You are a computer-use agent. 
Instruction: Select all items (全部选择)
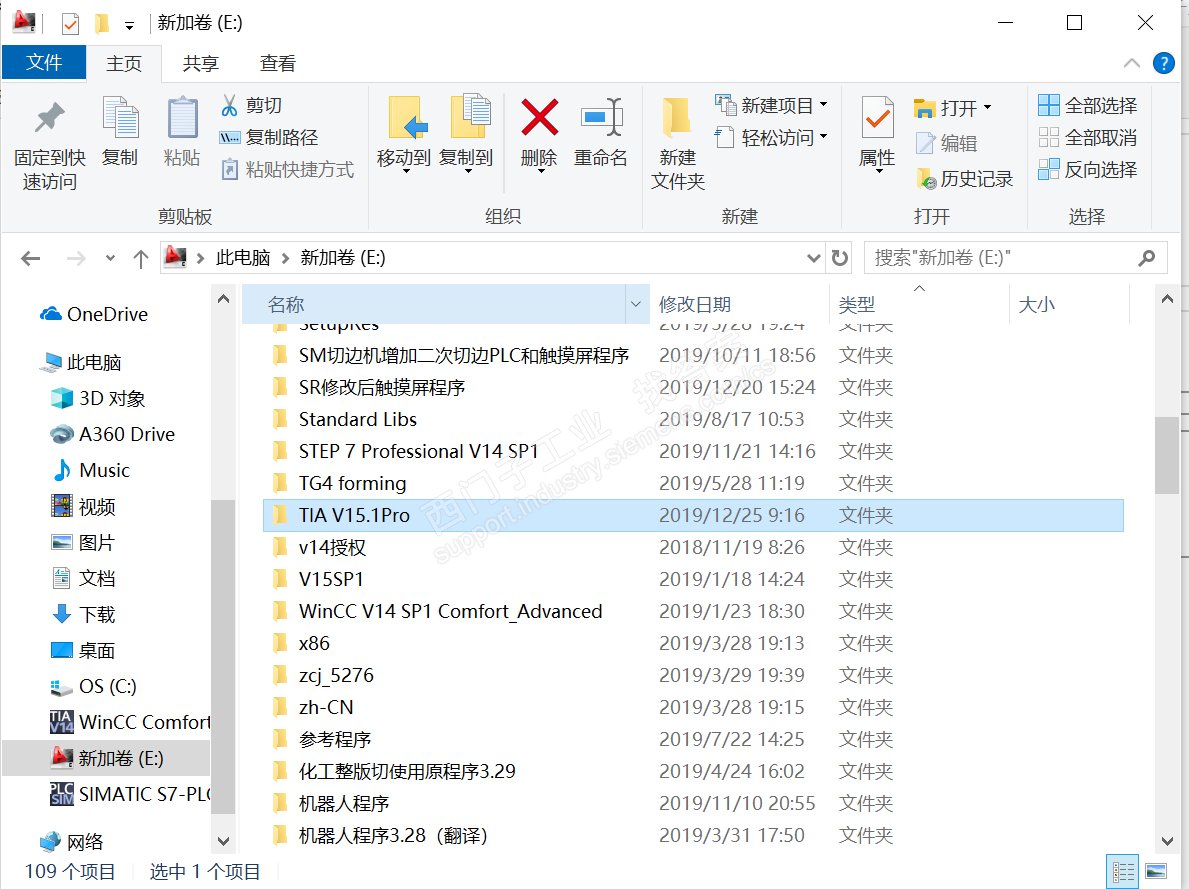1087,105
